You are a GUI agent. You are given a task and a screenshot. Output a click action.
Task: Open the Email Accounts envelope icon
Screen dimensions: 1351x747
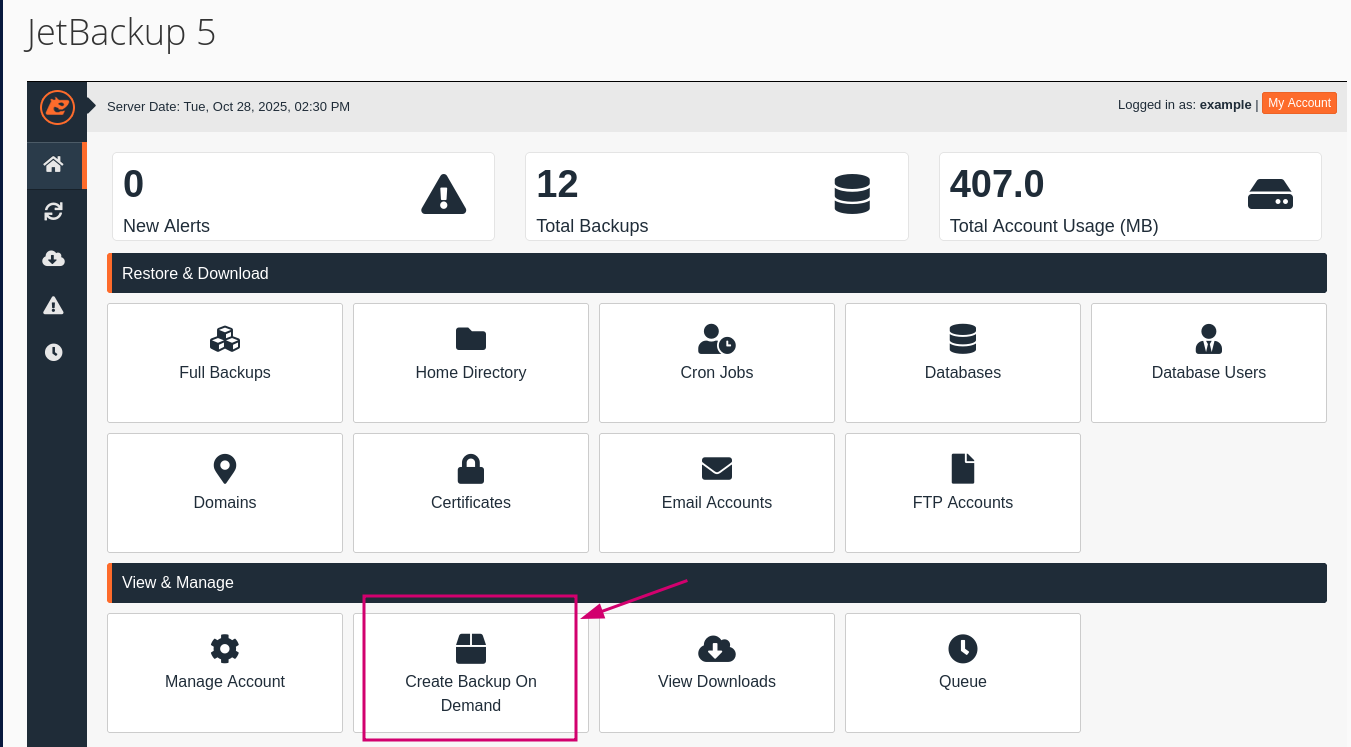[x=716, y=469]
